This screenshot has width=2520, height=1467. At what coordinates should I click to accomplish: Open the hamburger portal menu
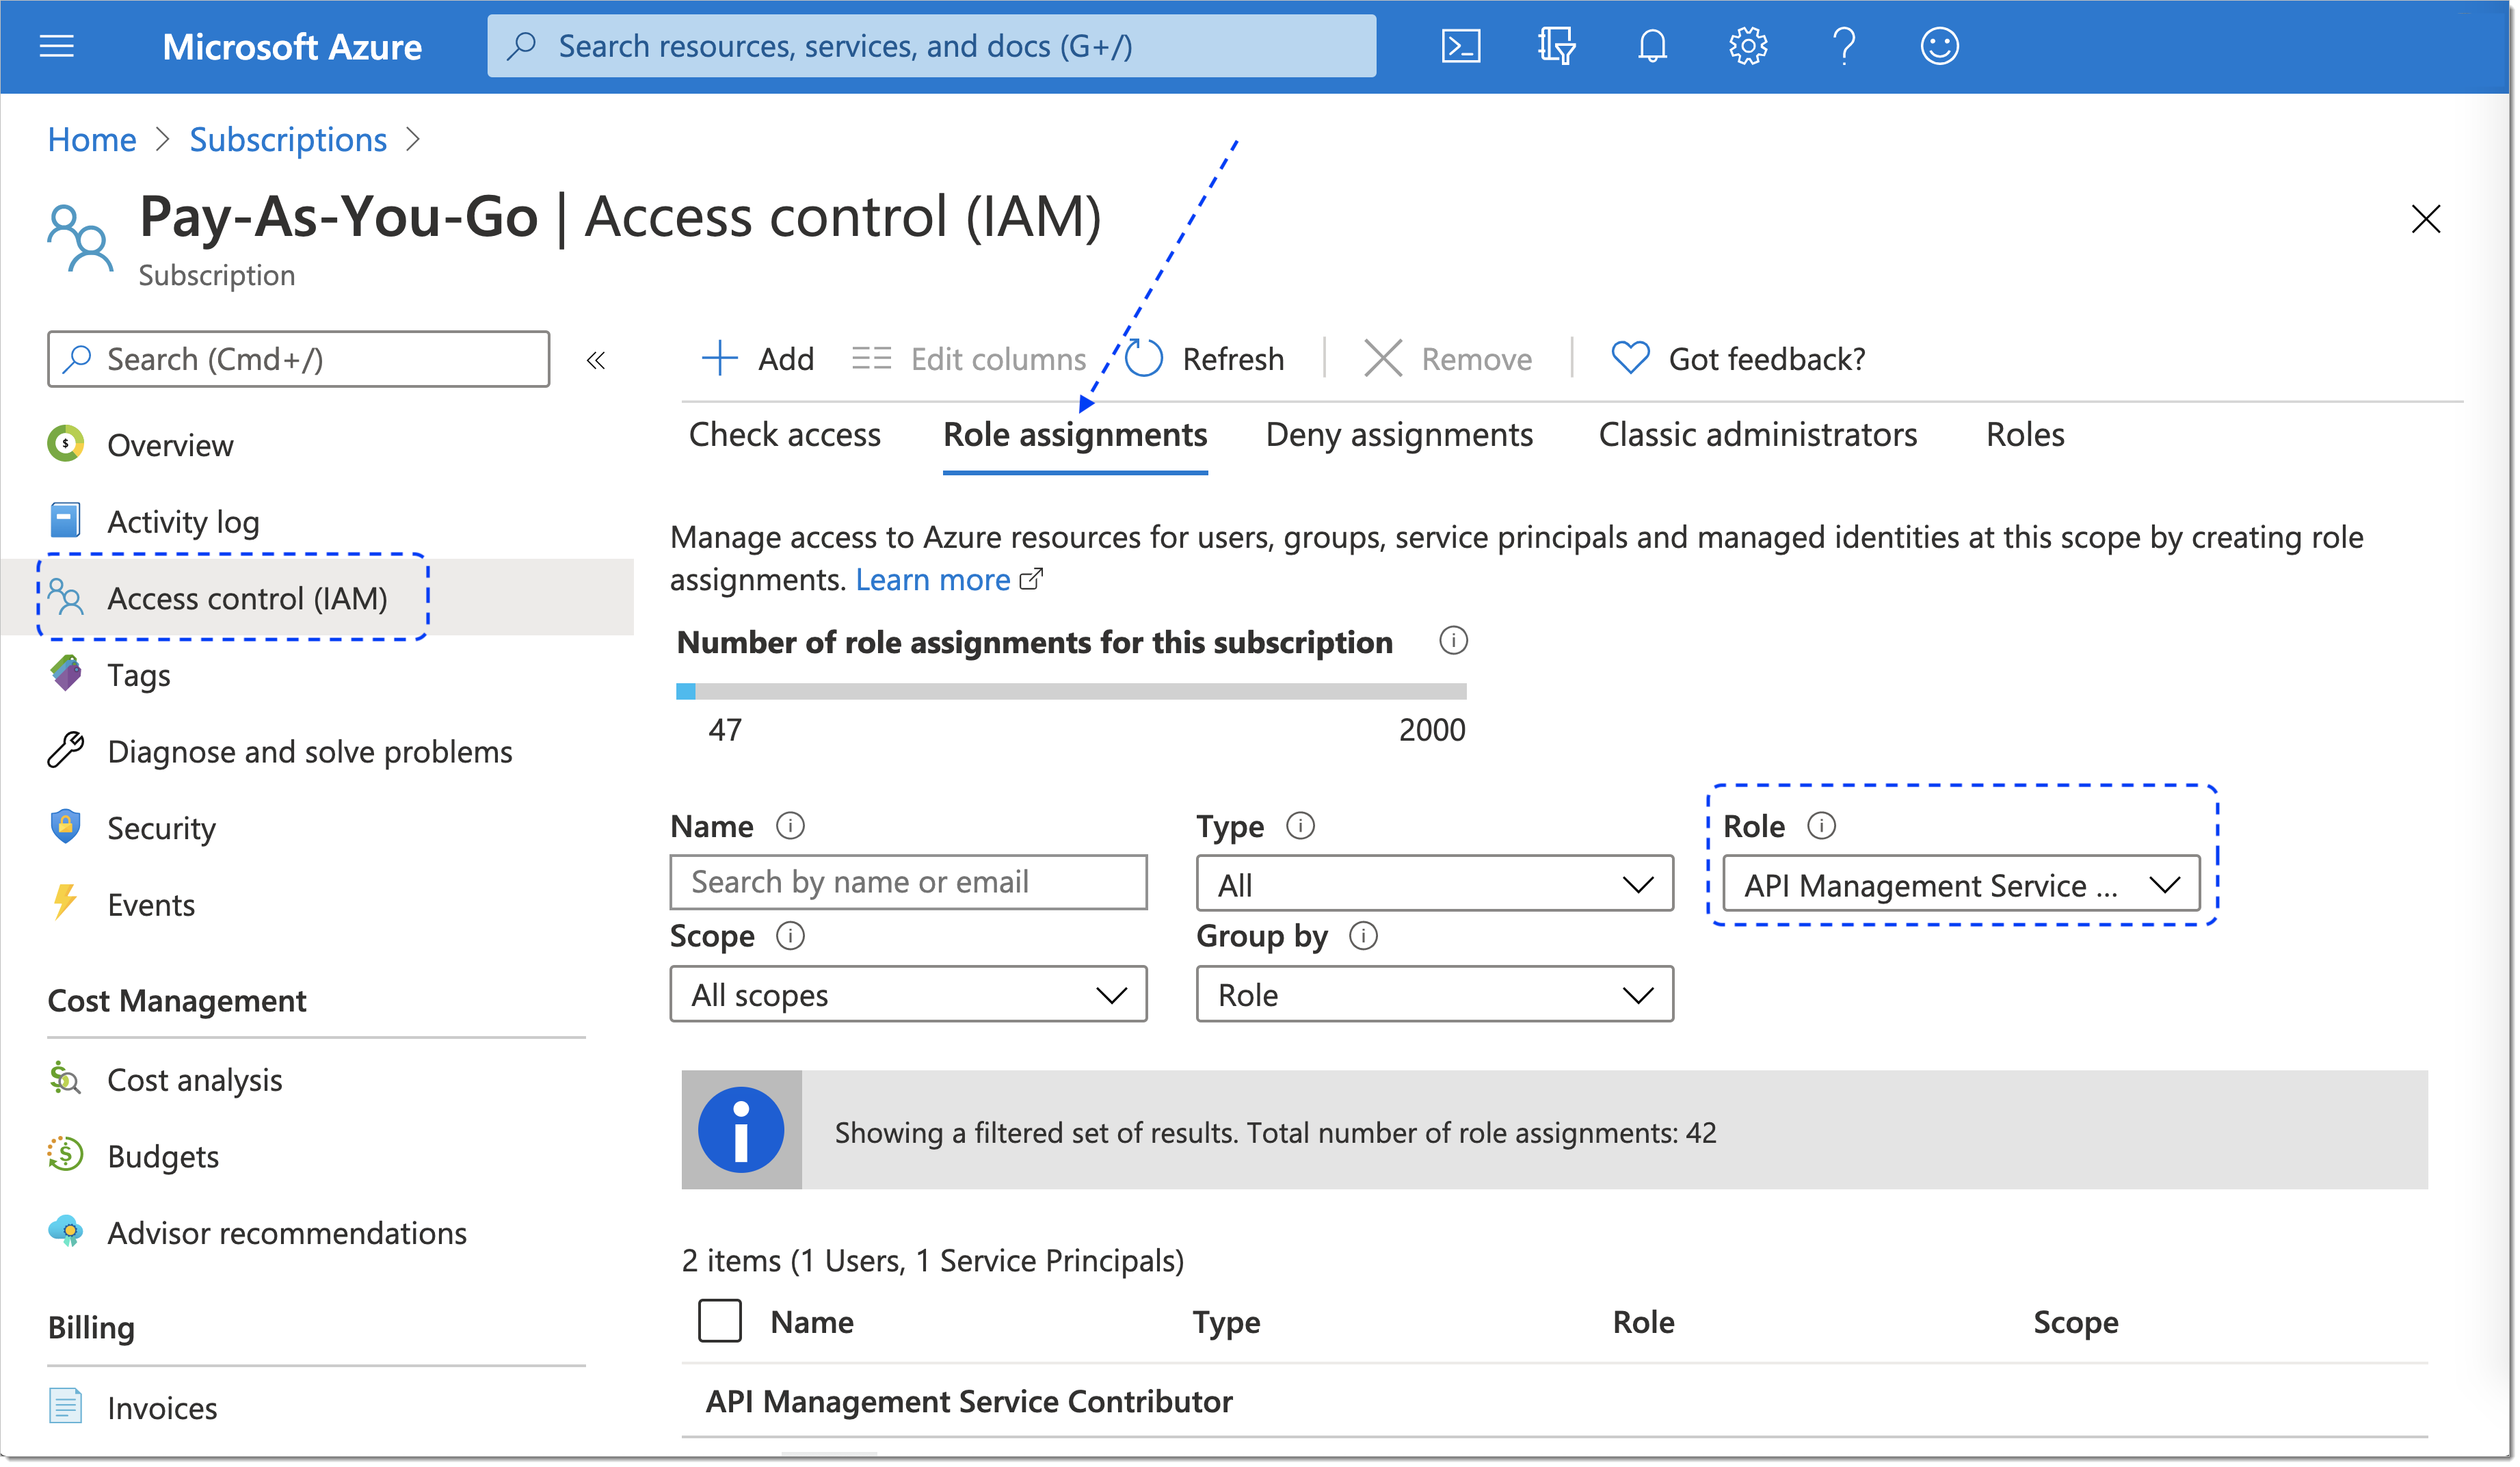[56, 46]
